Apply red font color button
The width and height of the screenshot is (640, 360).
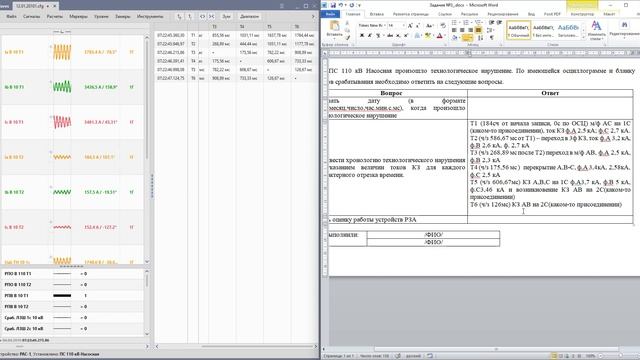pos(439,36)
